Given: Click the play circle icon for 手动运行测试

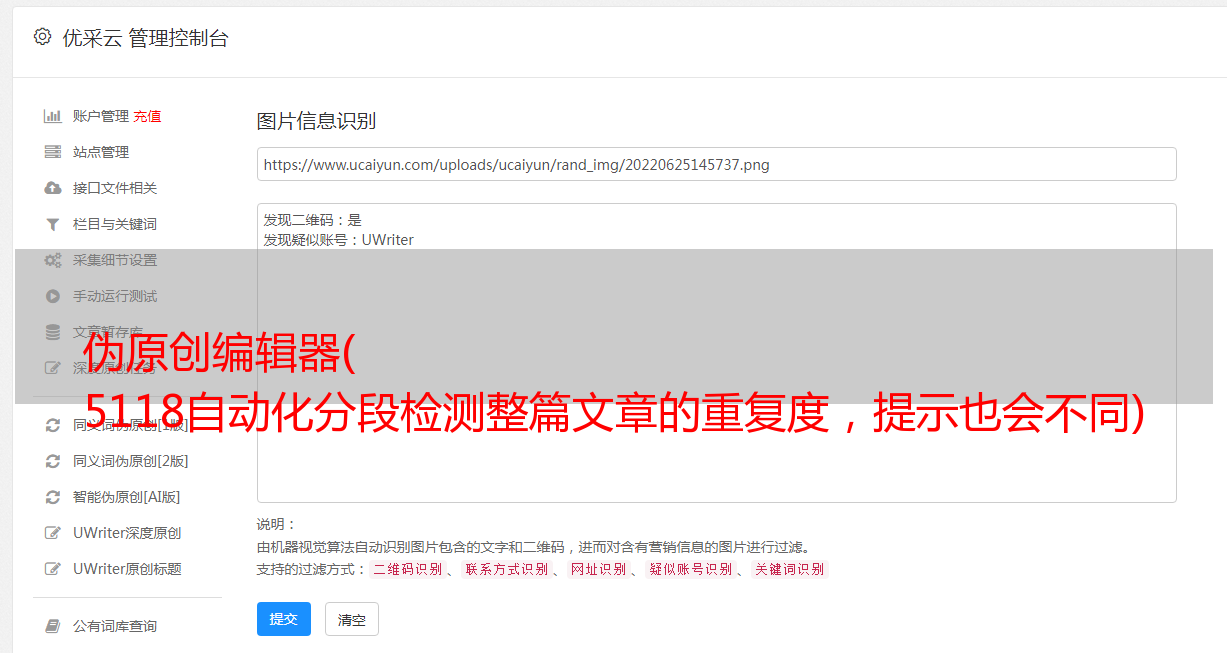Looking at the screenshot, I should [x=53, y=296].
